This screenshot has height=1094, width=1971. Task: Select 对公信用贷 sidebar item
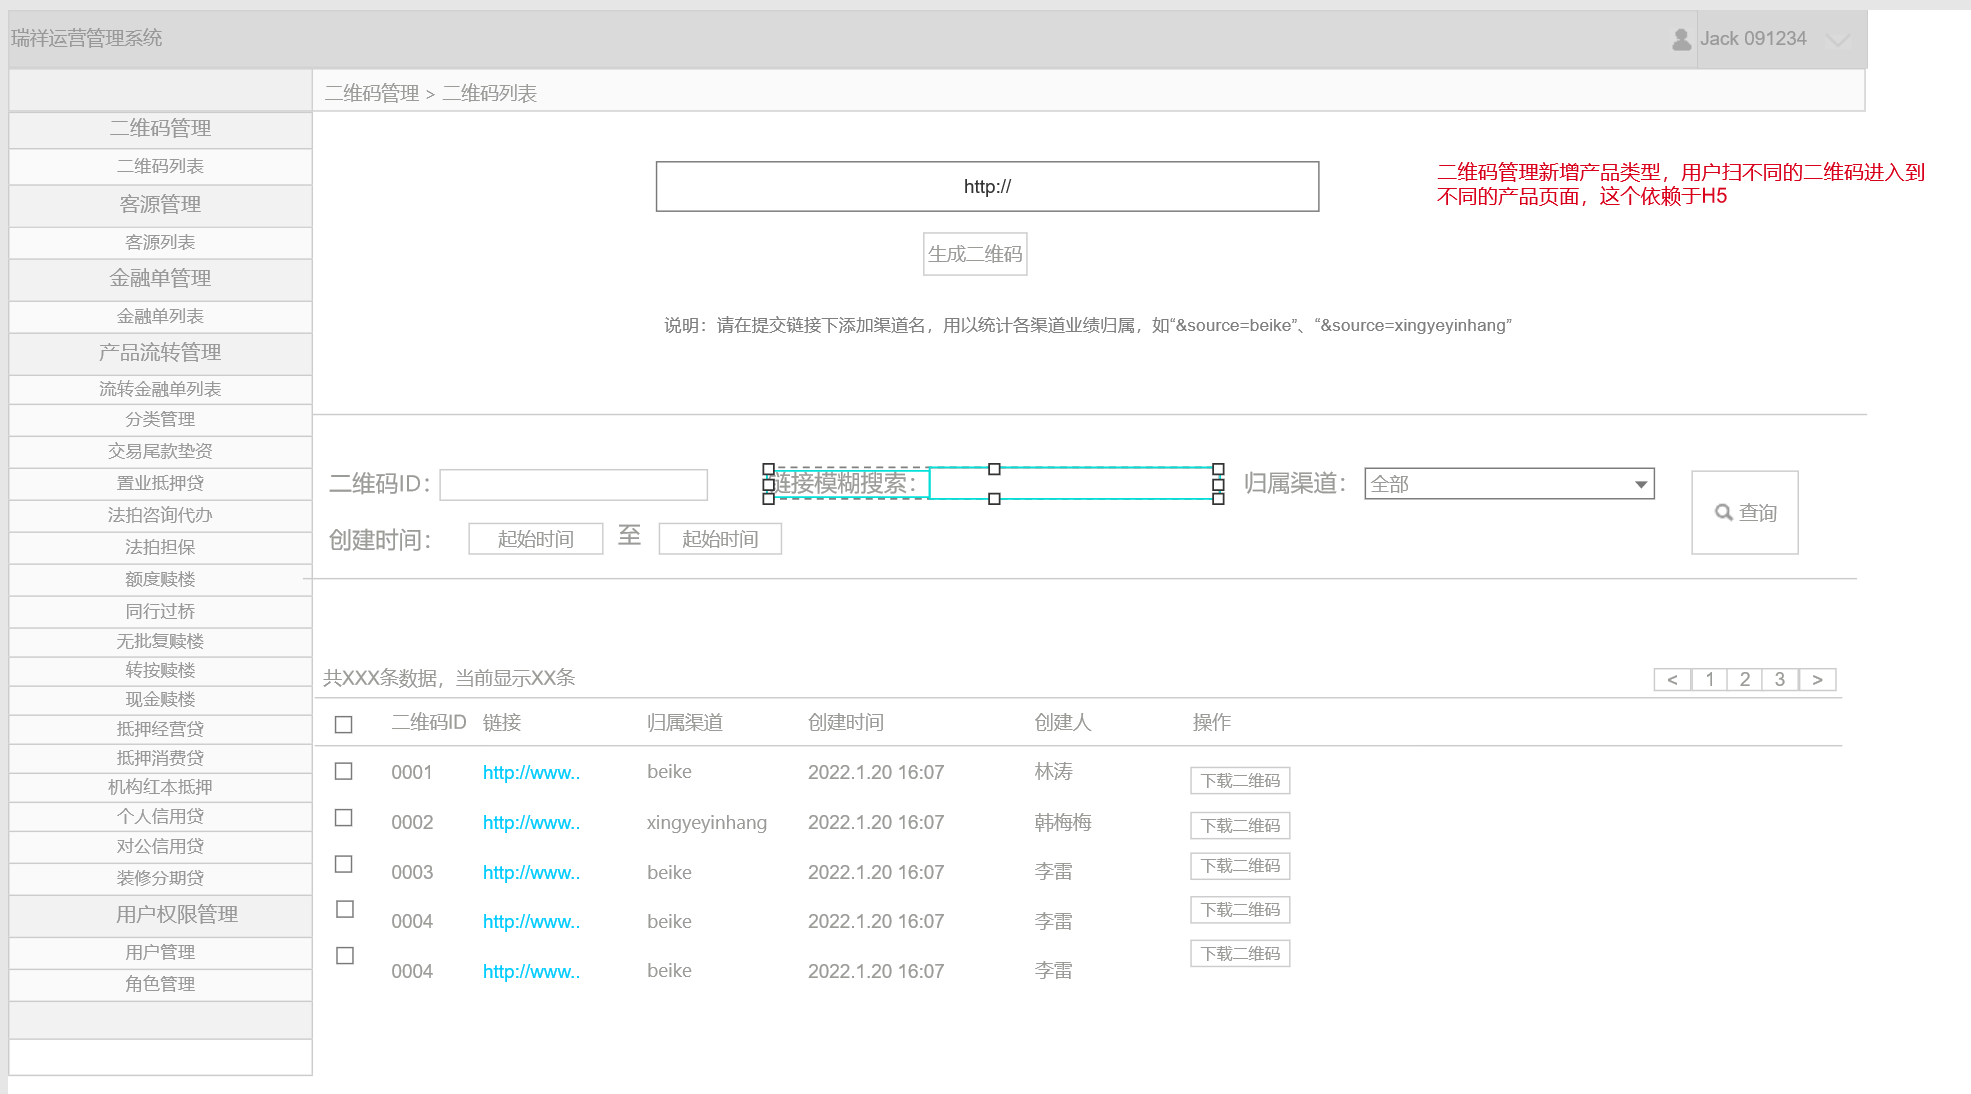point(160,847)
